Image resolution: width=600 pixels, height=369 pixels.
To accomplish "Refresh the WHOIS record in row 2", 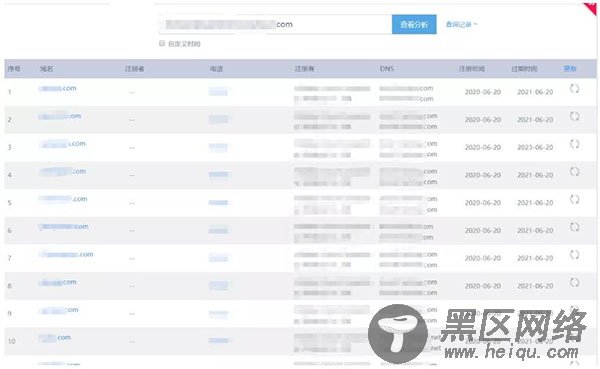I will click(574, 116).
